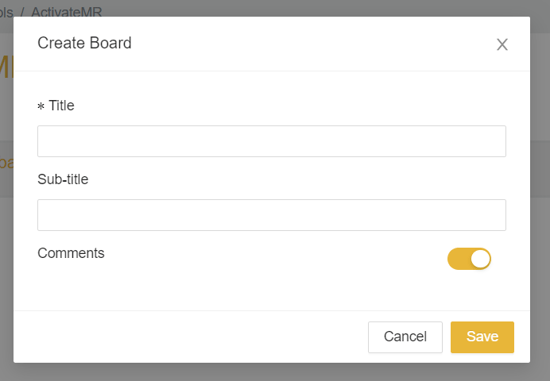Viewport: 550px width, 381px height.
Task: Focus the Title input field
Action: click(x=271, y=141)
